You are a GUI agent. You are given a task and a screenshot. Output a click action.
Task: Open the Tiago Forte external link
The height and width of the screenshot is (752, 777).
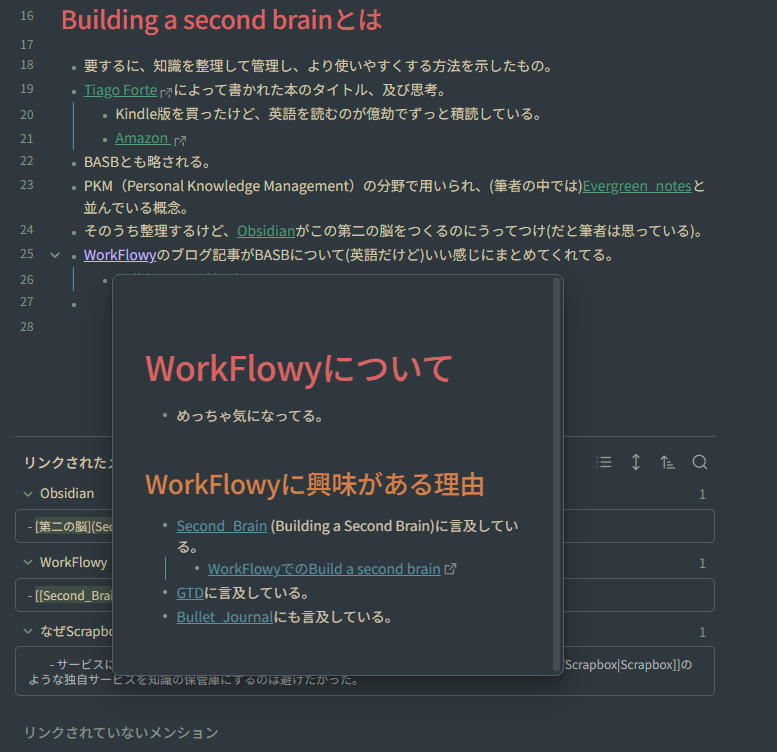click(x=120, y=90)
